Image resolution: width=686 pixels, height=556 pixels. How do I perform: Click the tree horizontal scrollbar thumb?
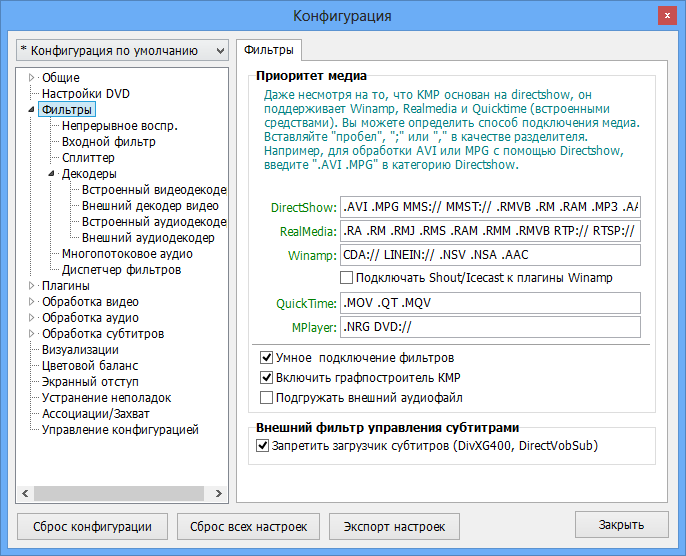tap(119, 493)
